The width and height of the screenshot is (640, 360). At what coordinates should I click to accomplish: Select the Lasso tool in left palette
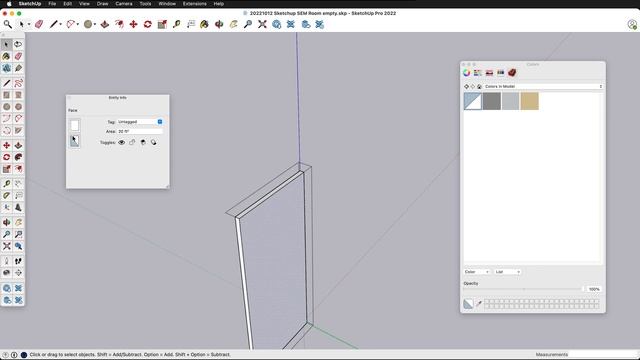(x=18, y=44)
